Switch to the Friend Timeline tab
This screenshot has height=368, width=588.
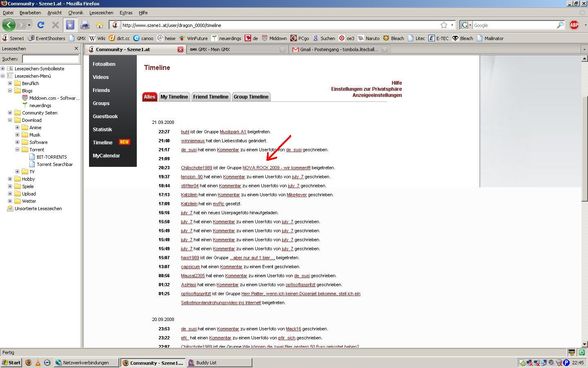coord(210,97)
